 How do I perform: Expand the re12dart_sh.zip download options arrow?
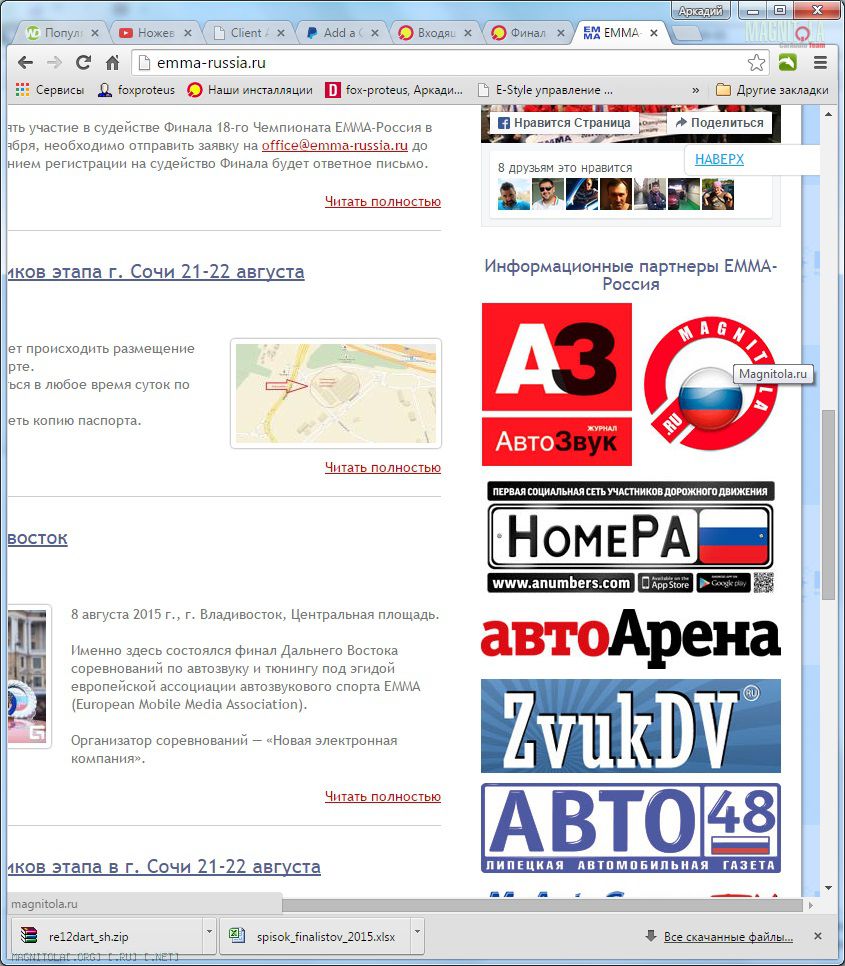(209, 936)
